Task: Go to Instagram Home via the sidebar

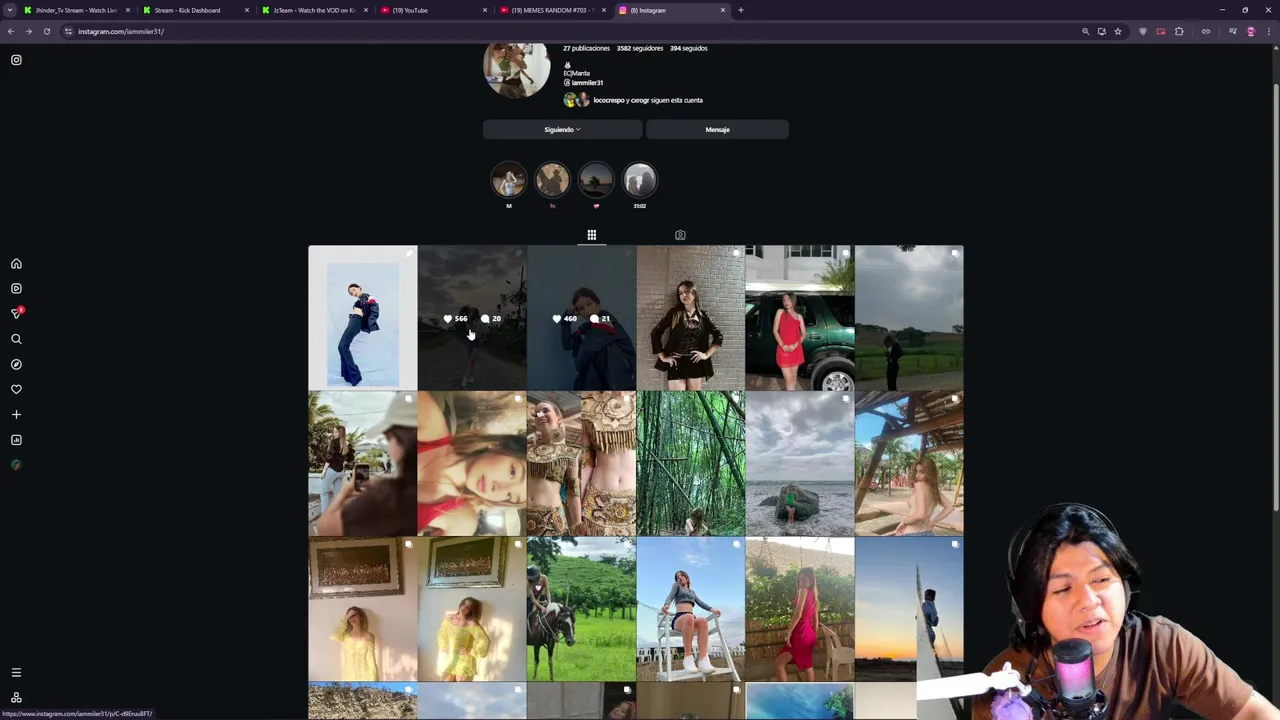Action: (x=16, y=264)
